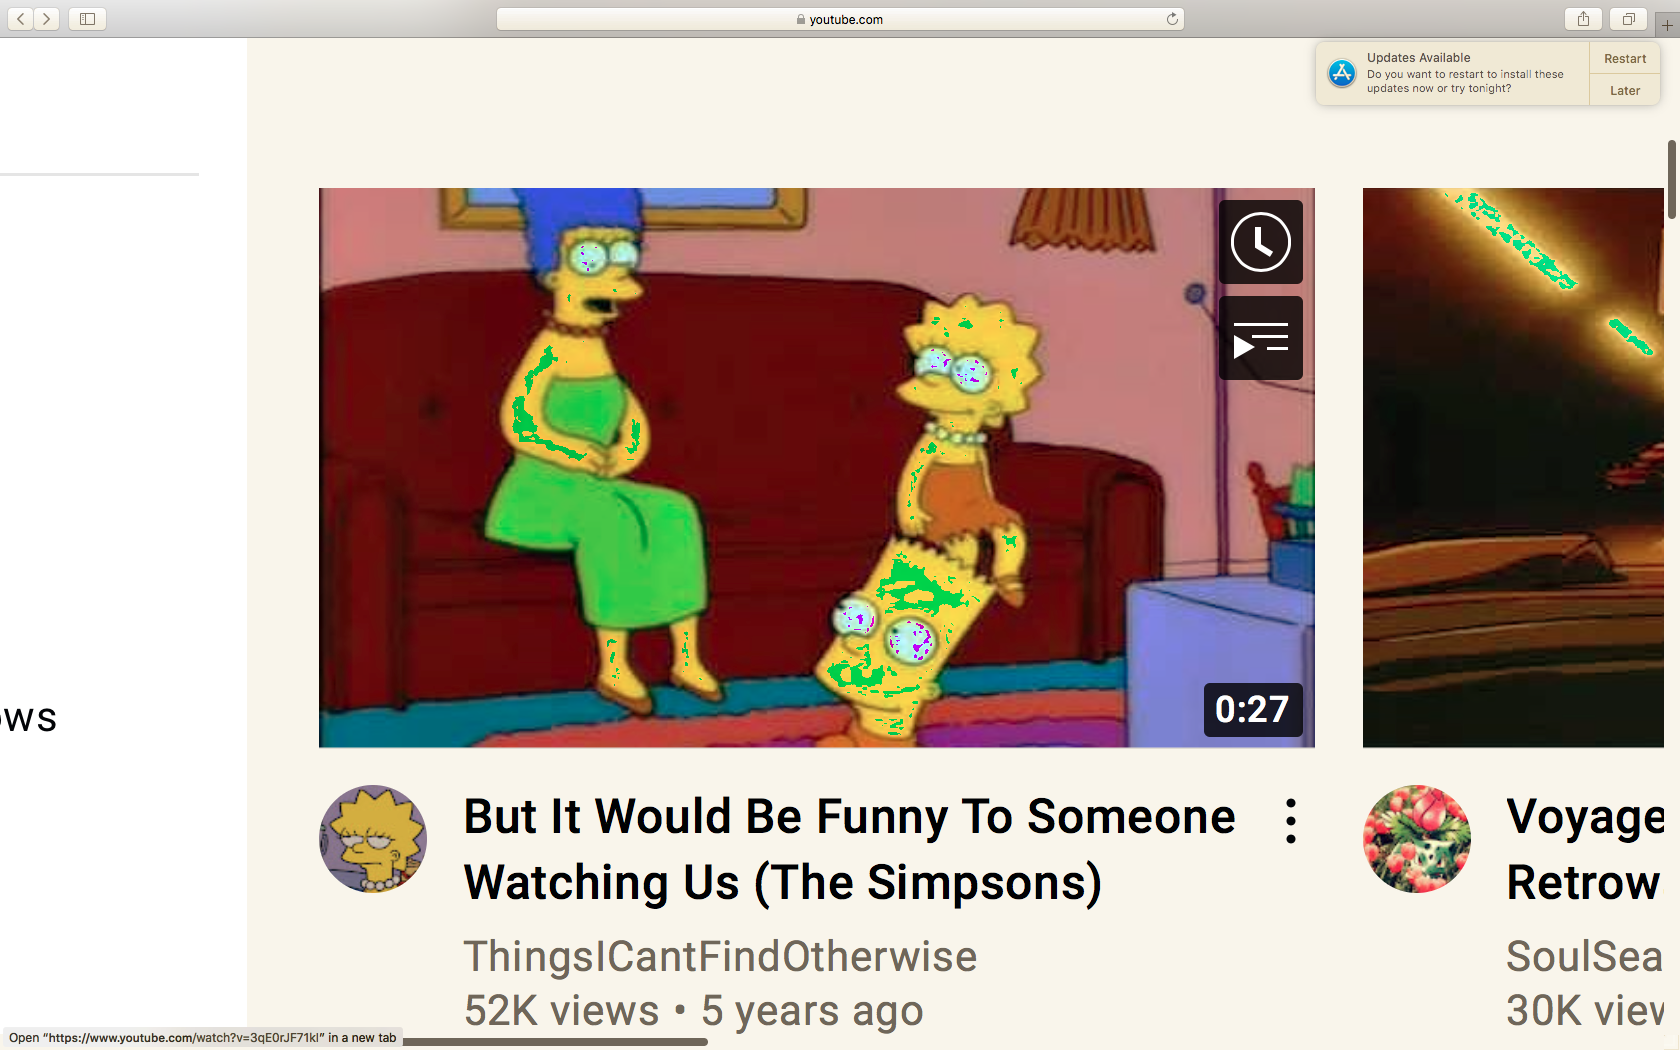The height and width of the screenshot is (1050, 1680).
Task: Open the Simpsons video thumbnail
Action: 816,468
